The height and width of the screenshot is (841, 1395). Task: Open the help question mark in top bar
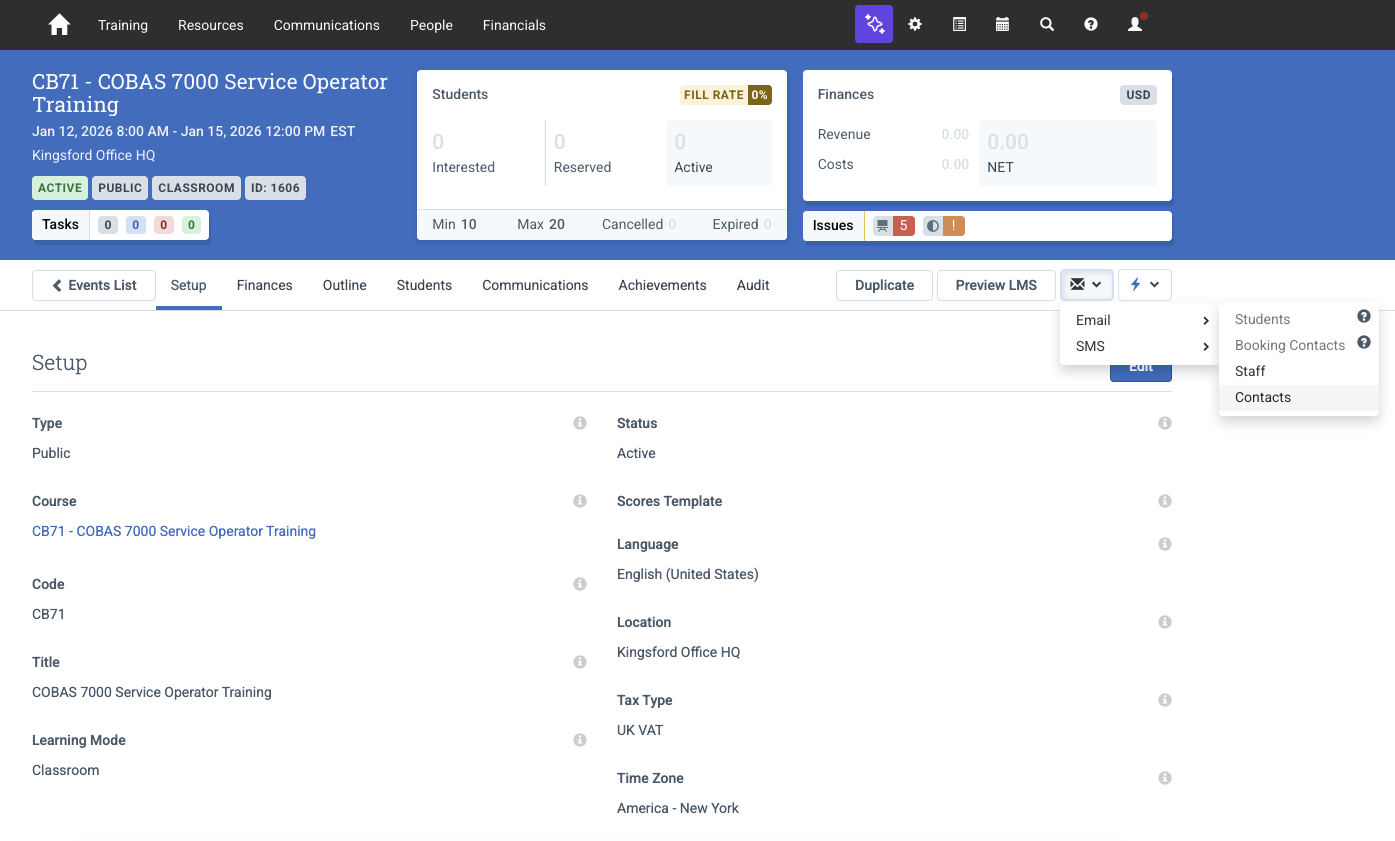[x=1091, y=25]
